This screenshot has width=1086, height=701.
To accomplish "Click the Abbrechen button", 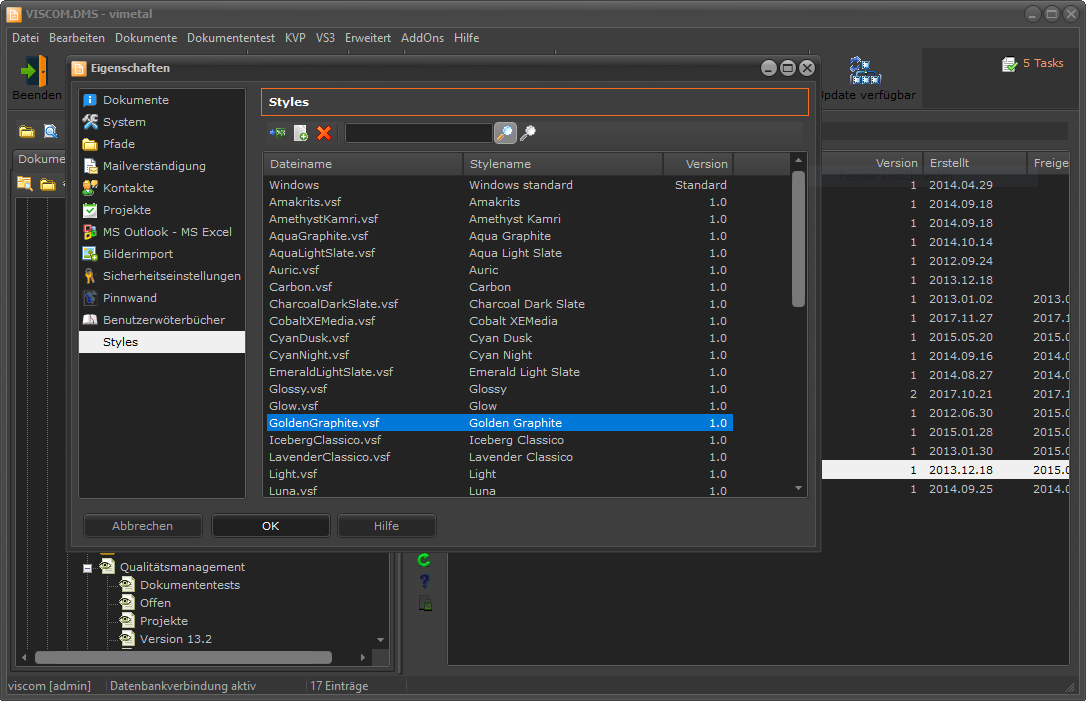I will 143,526.
